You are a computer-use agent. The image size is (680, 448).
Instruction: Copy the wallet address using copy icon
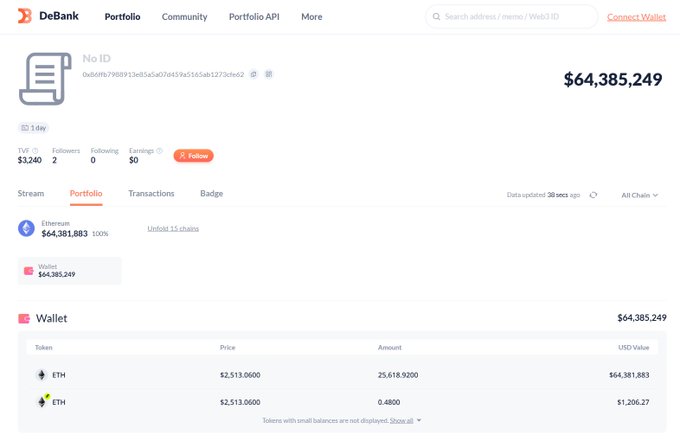click(x=254, y=74)
